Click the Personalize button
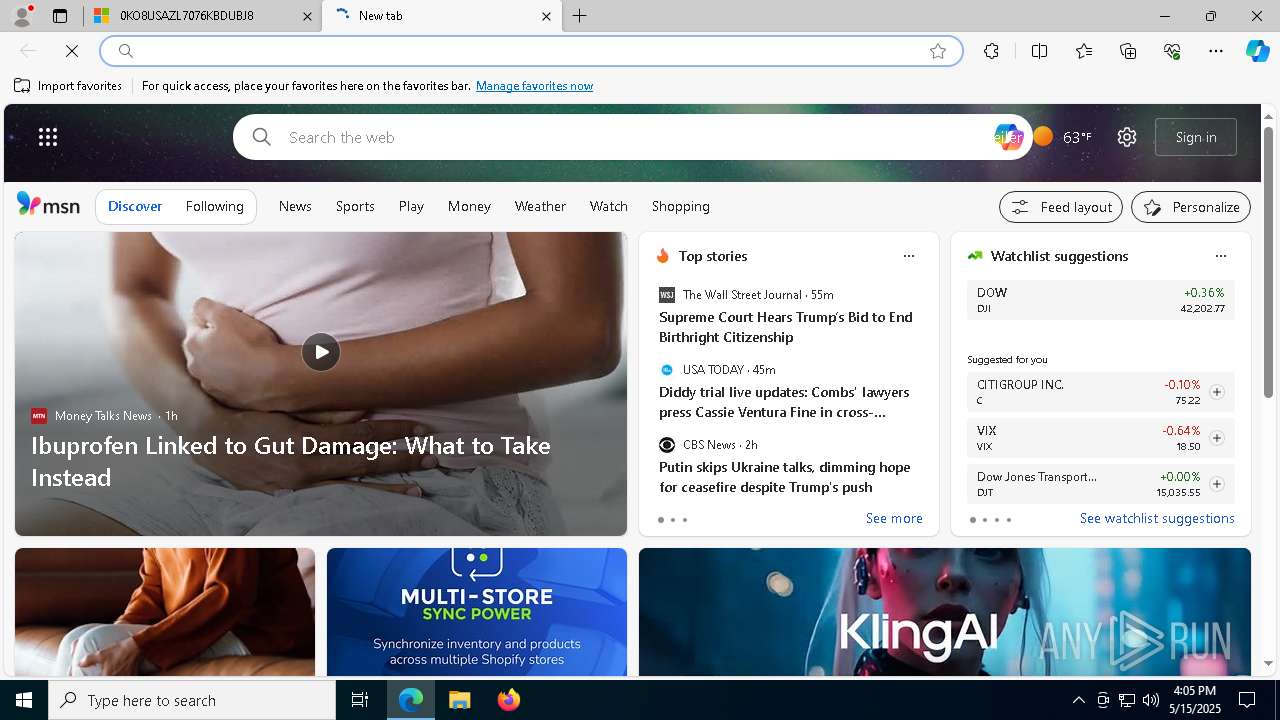The width and height of the screenshot is (1280, 720). pos(1191,207)
